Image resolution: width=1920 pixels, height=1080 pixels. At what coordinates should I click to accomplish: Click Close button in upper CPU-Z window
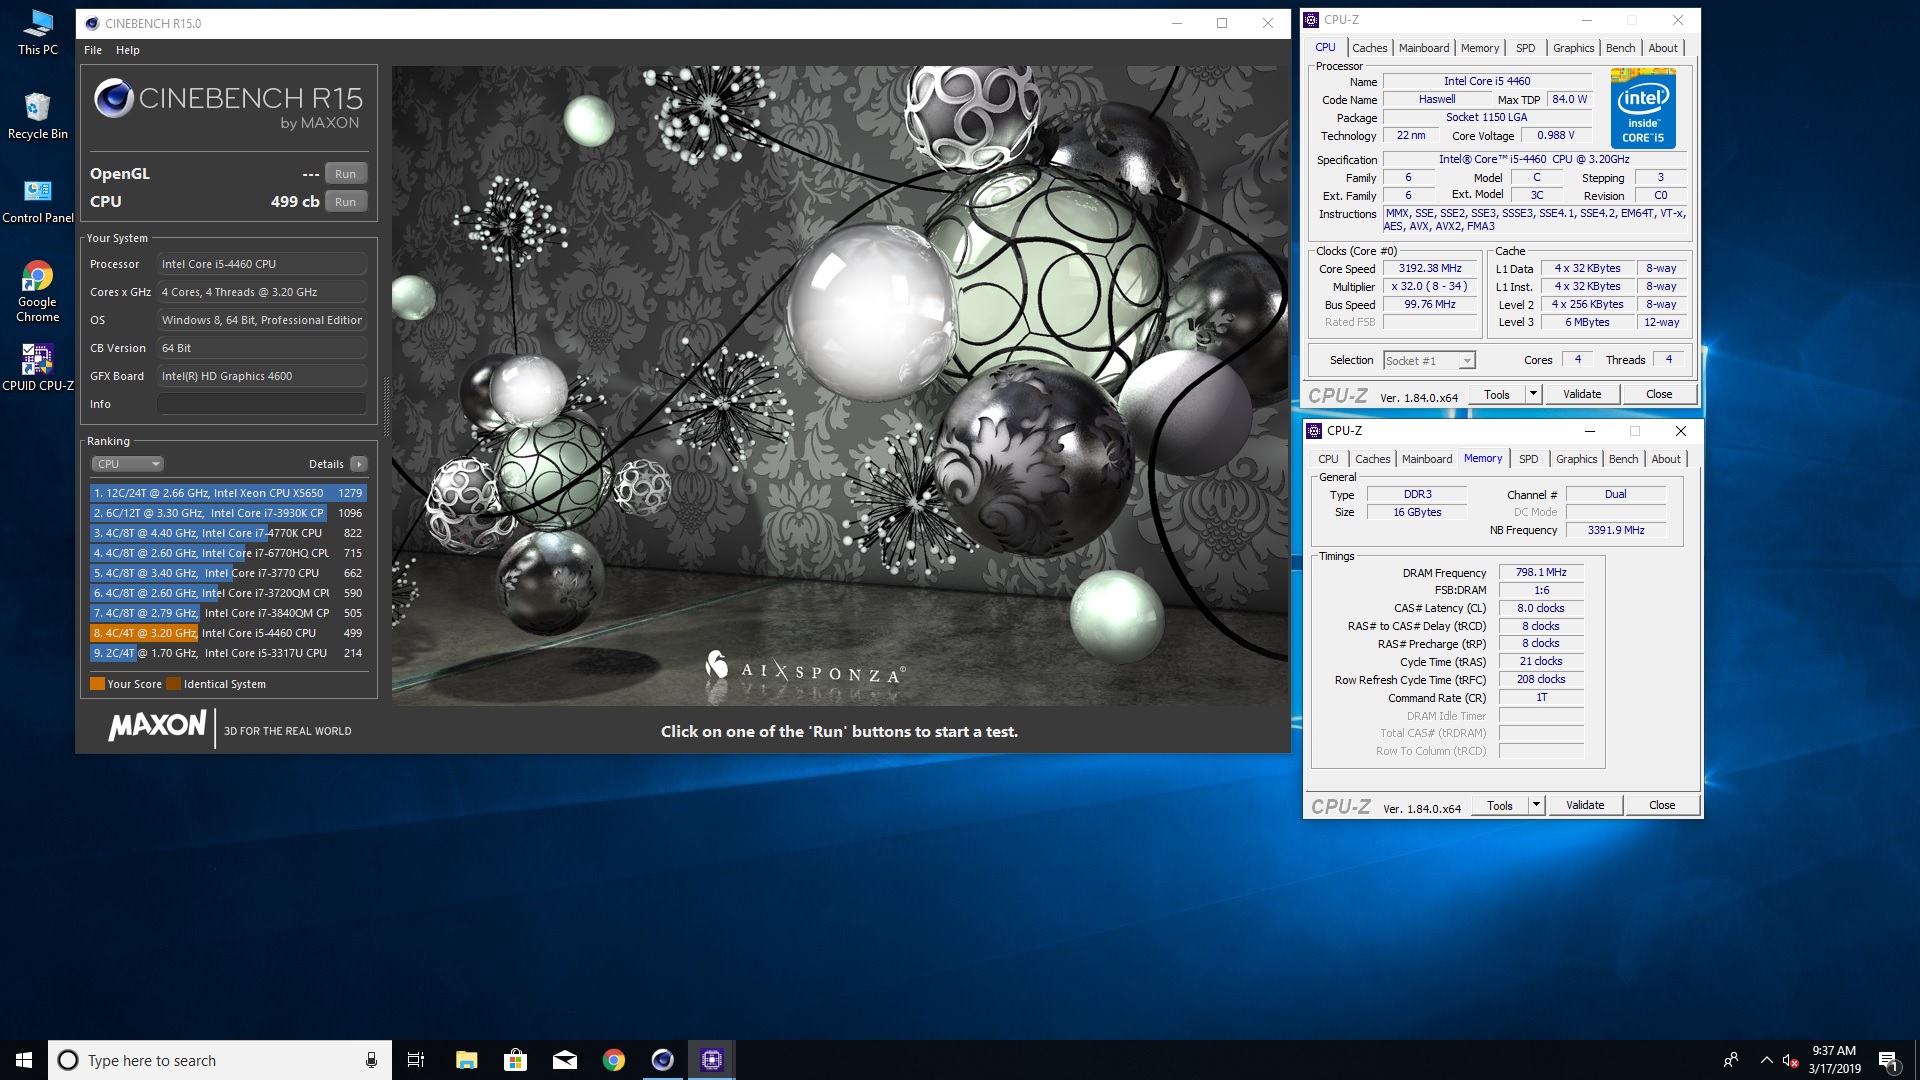pos(1659,395)
